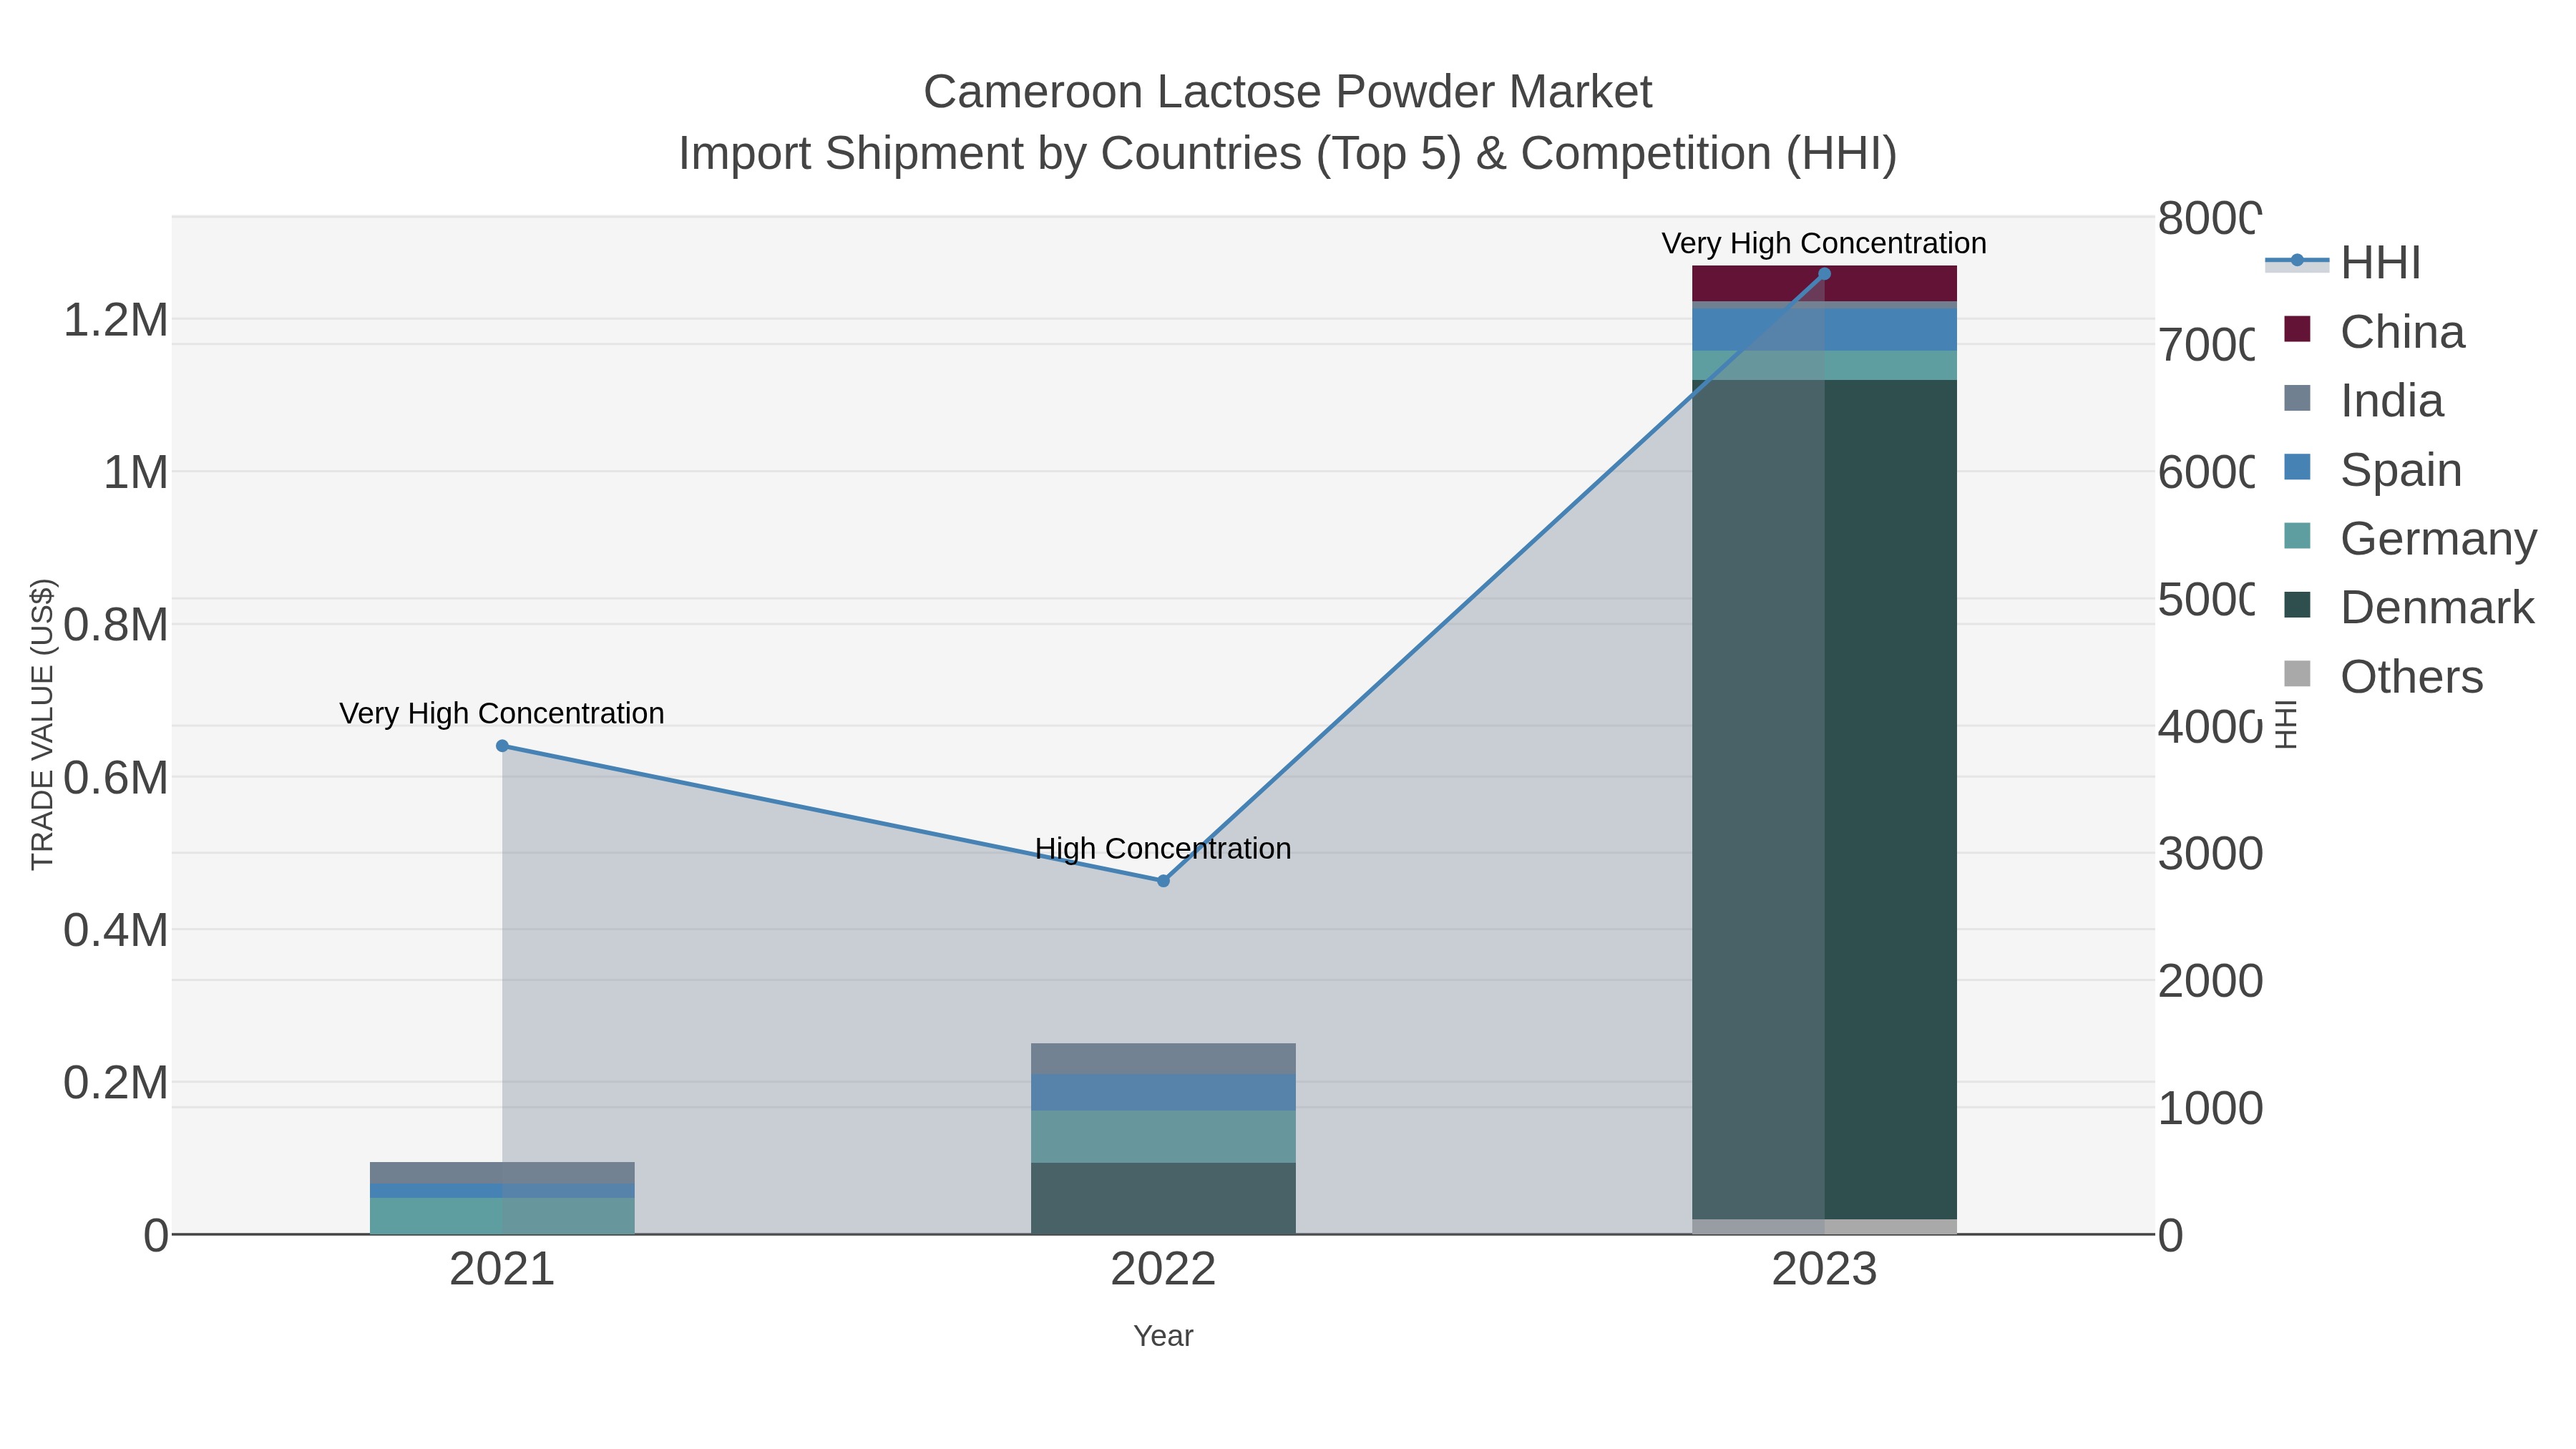Click the 2021 HHI data point

[x=502, y=746]
